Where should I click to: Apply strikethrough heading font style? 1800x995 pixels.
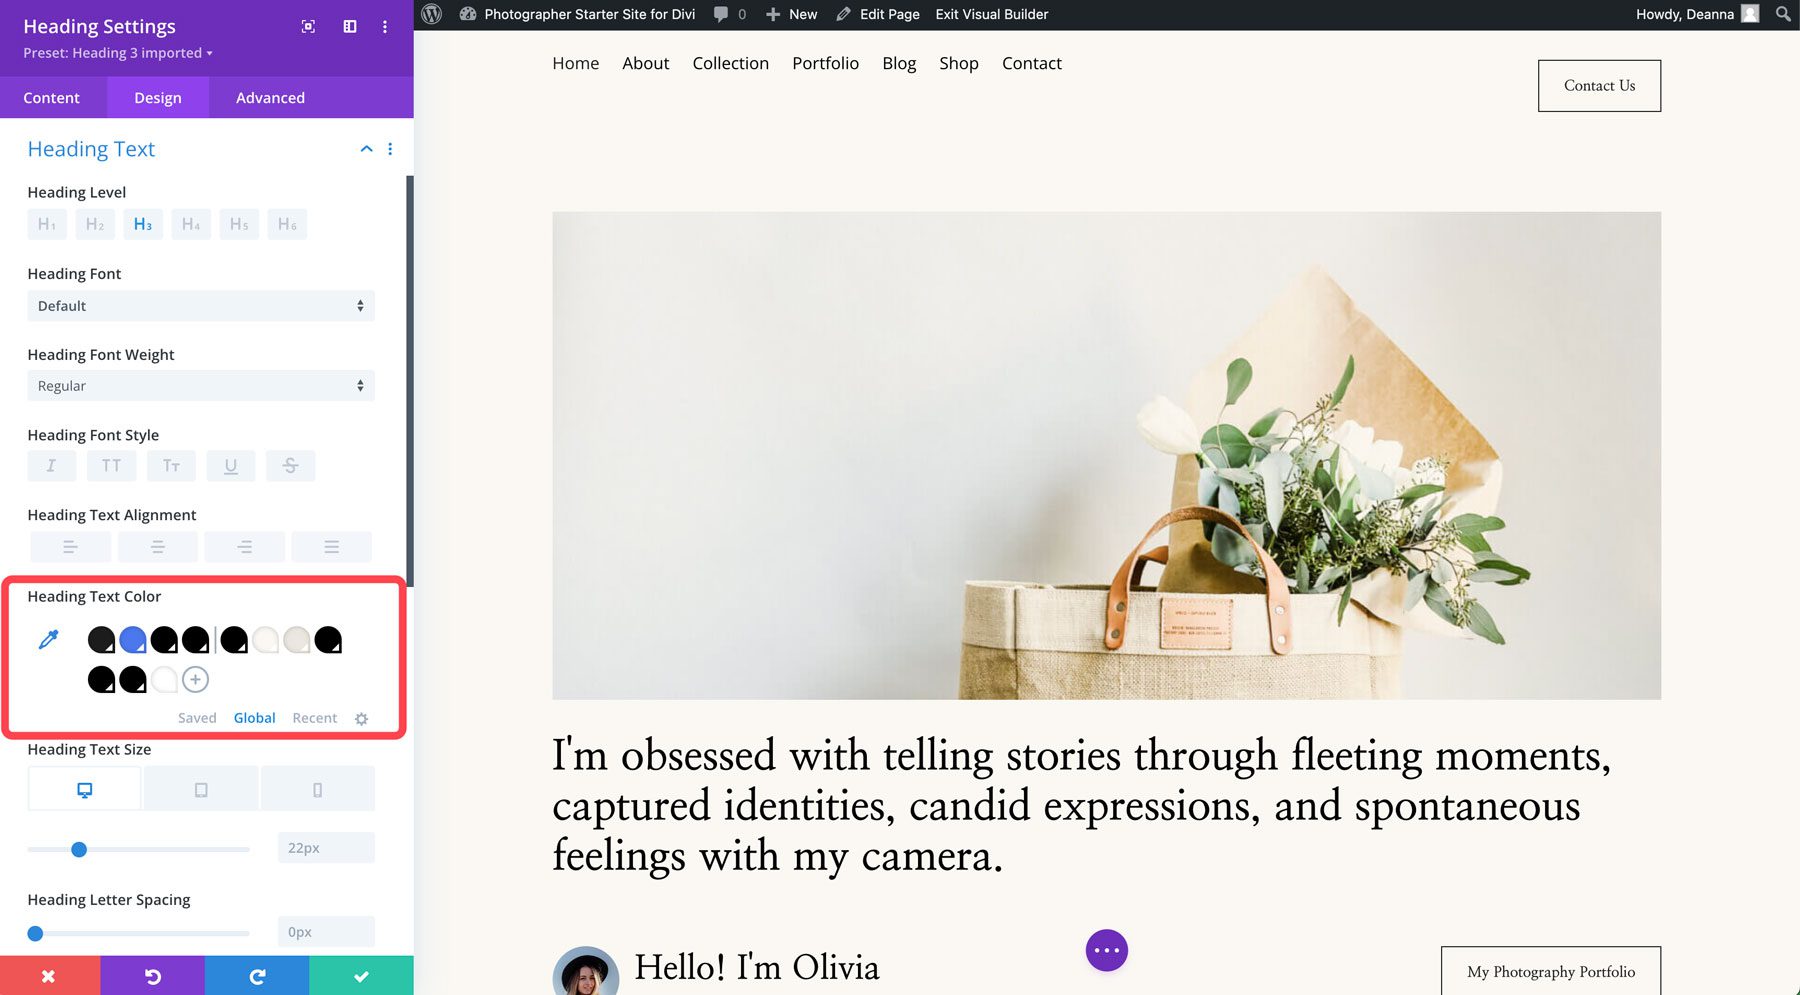291,465
